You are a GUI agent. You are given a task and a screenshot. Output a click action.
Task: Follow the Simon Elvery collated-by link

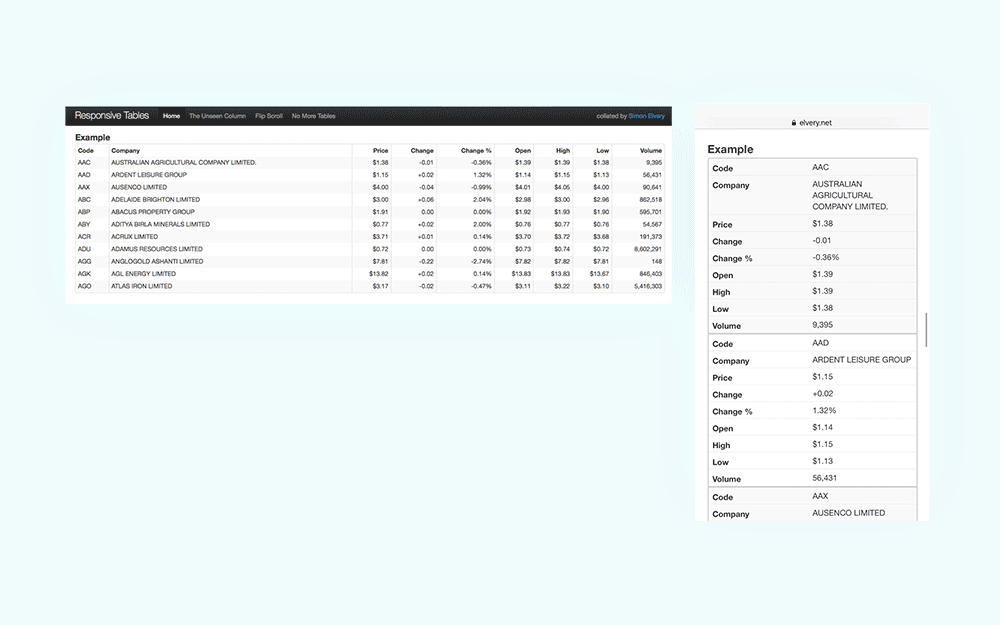coord(646,115)
